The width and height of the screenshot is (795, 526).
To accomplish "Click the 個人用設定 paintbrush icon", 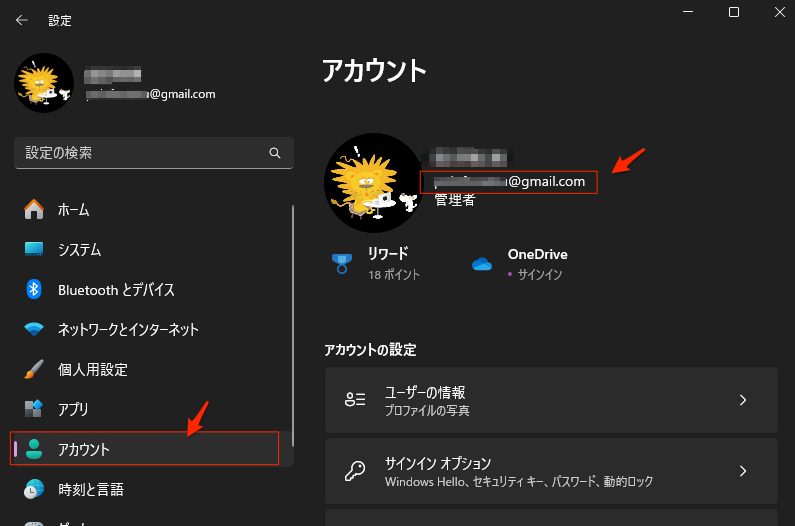I will point(34,369).
